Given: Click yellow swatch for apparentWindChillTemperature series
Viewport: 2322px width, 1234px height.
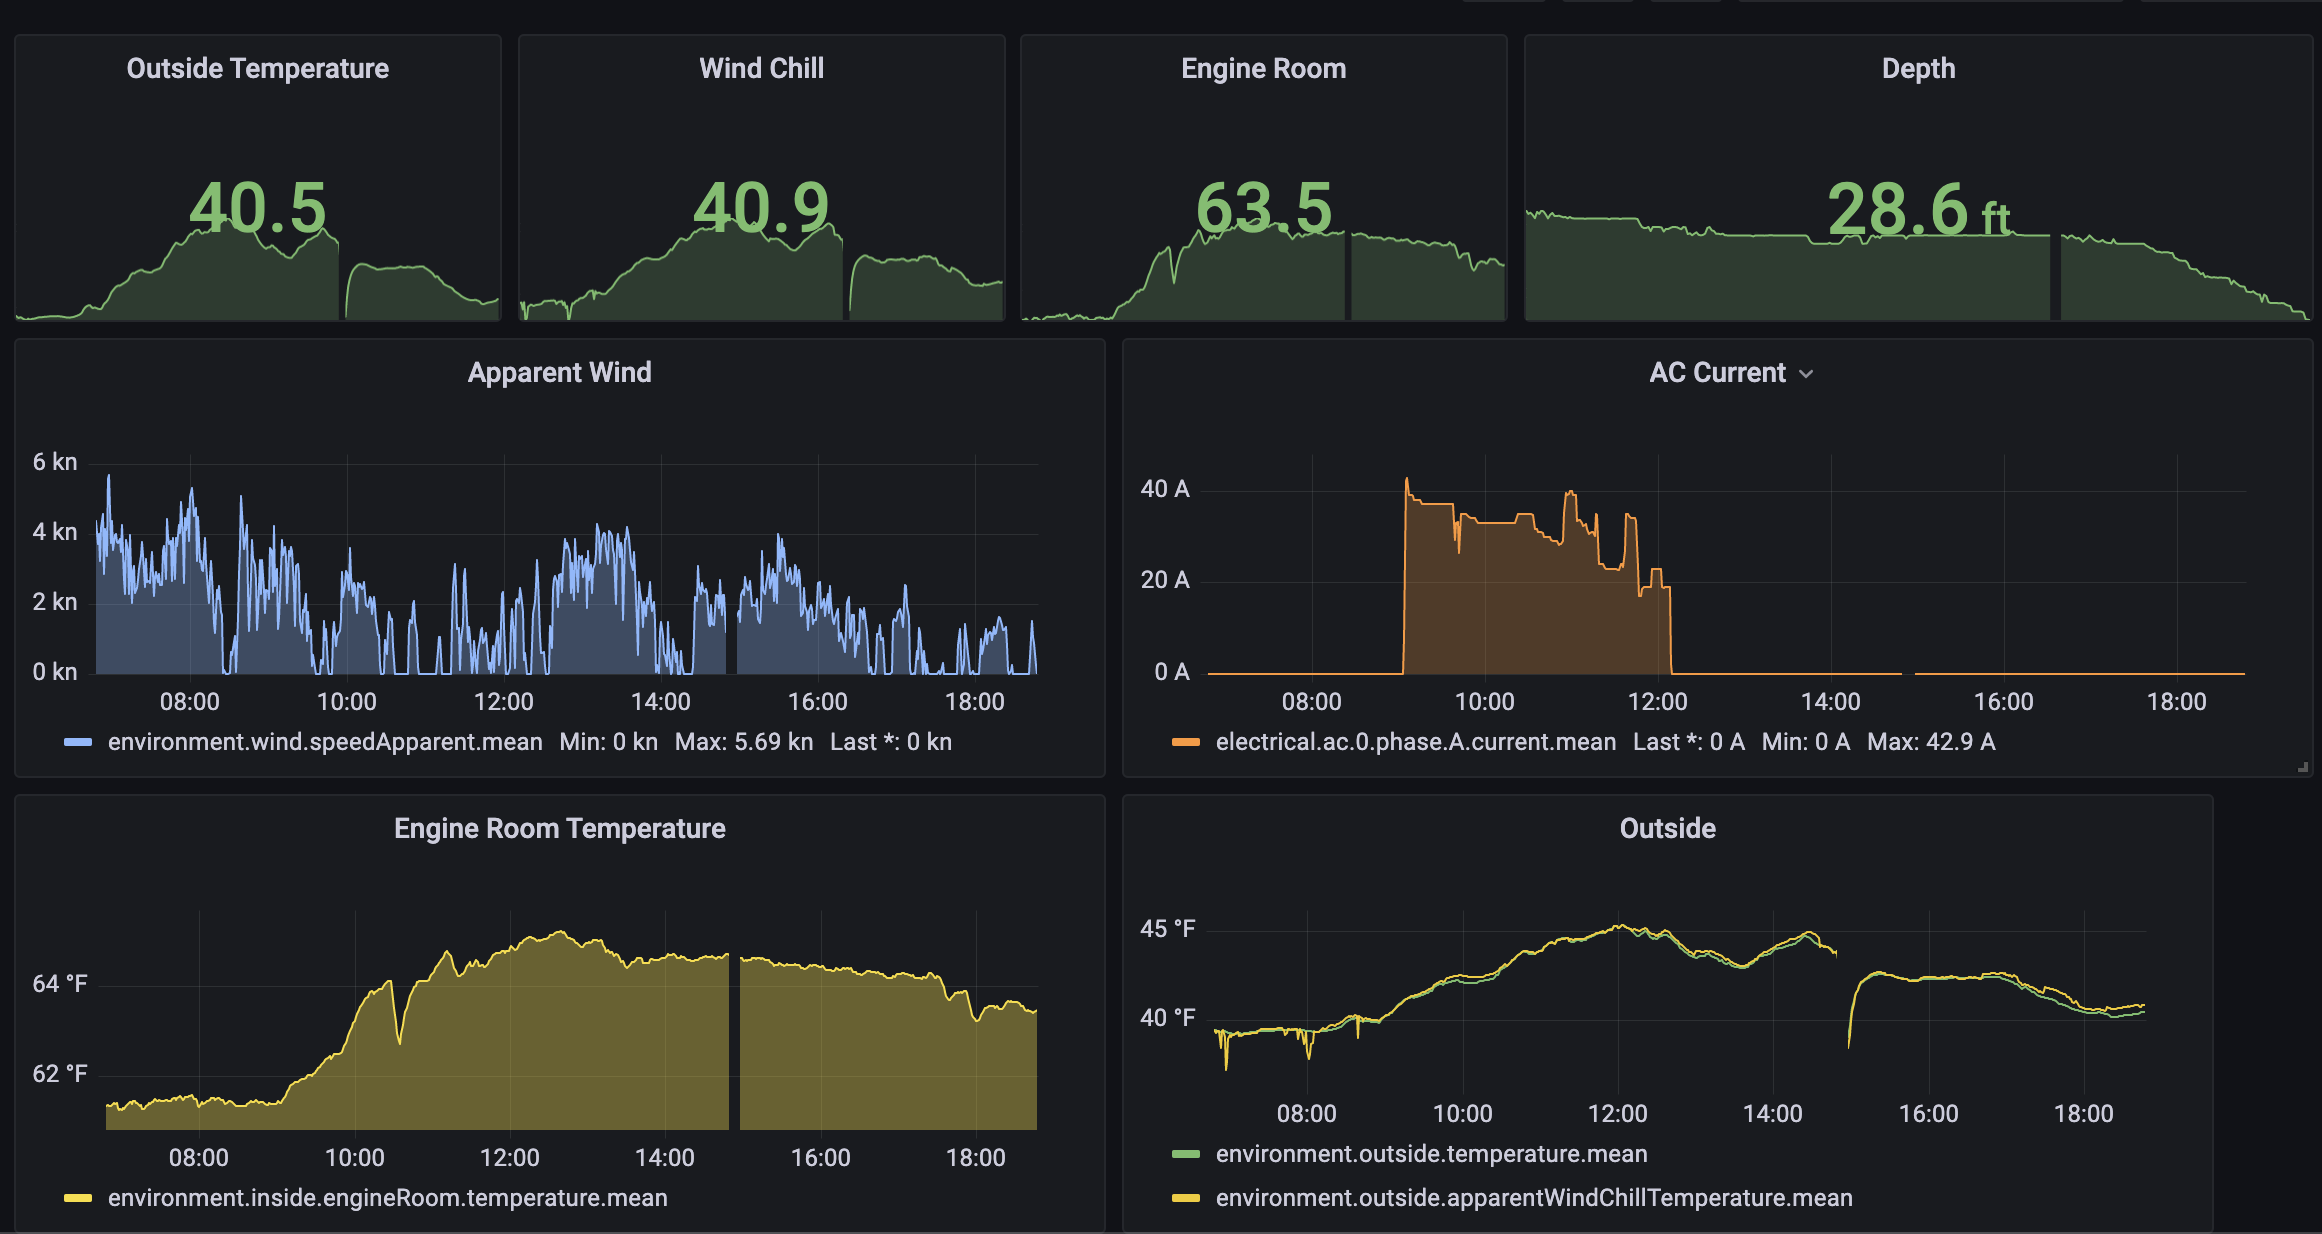Looking at the screenshot, I should tap(1185, 1198).
